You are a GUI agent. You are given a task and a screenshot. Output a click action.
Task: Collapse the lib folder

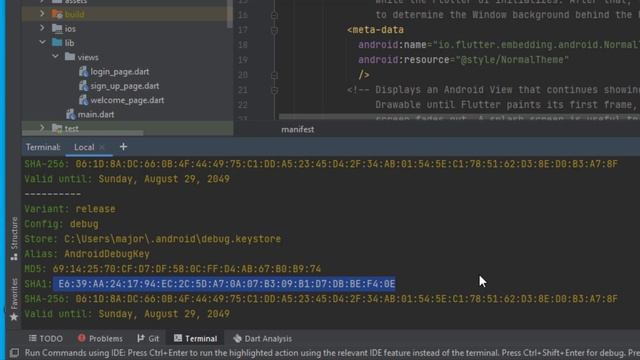coord(42,42)
